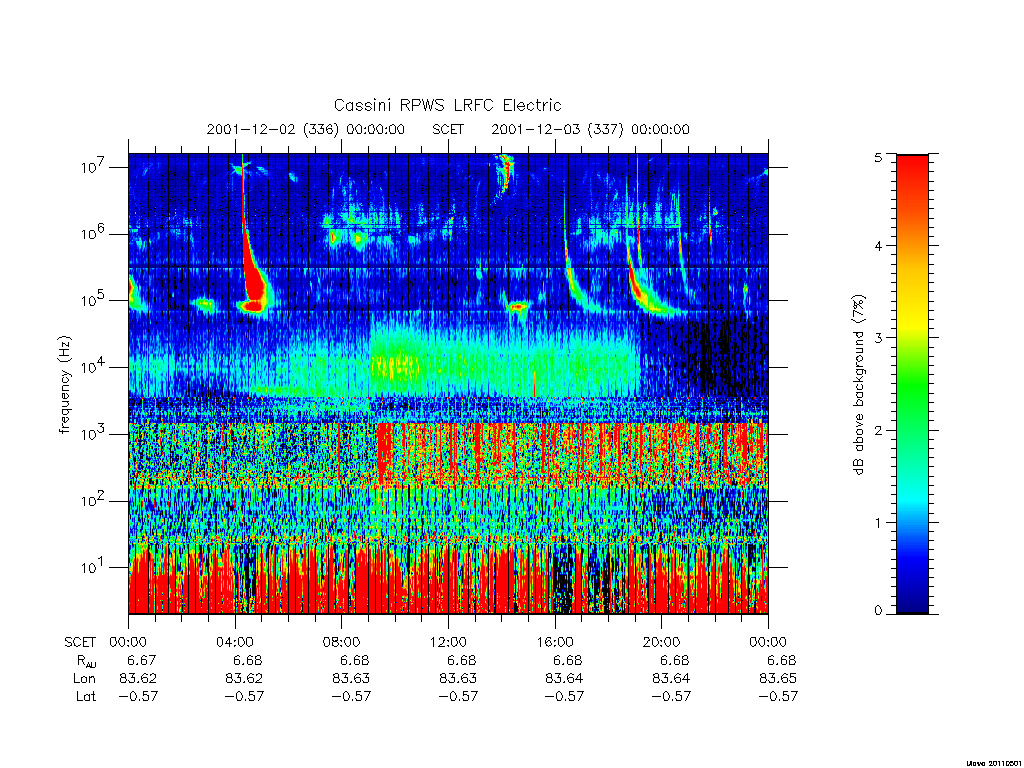
Task: Click the colorbar tick label '1'
Action: coord(878,522)
